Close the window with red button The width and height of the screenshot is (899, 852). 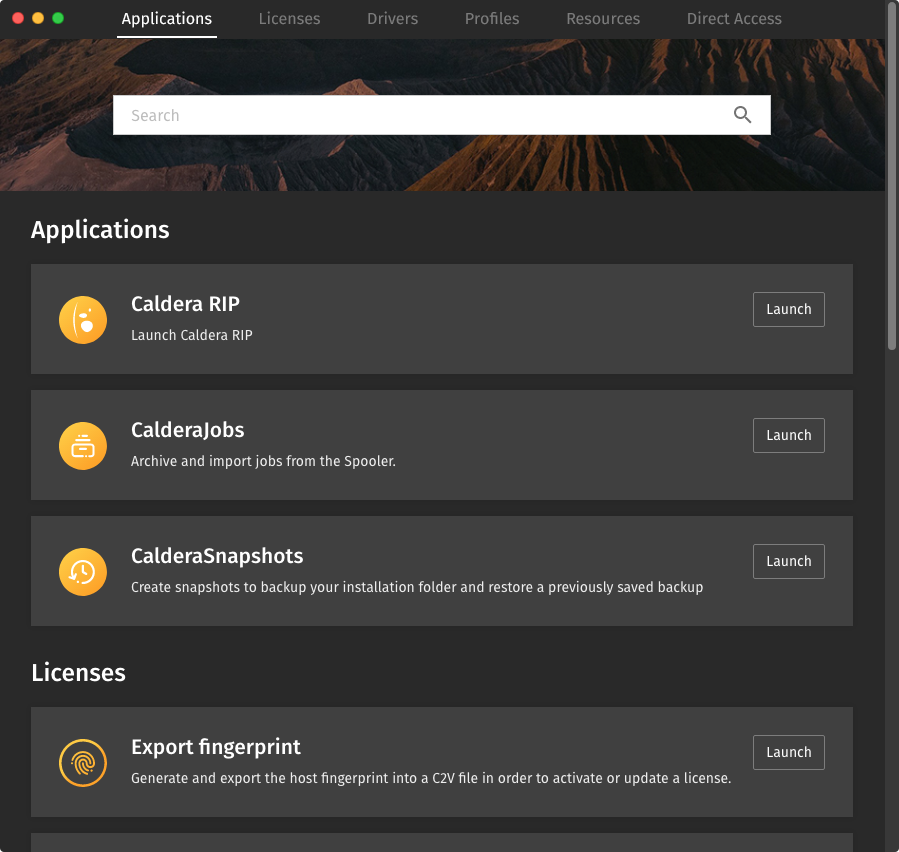(x=18, y=18)
